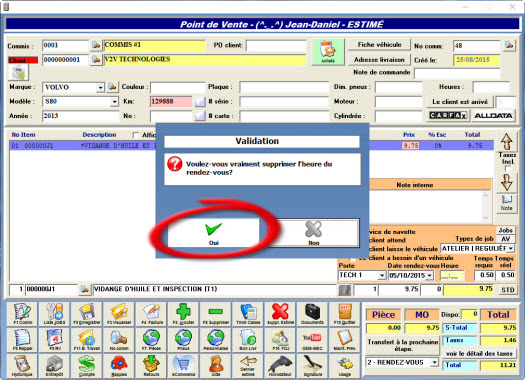Screen dimensions: 525x380
Task: Open F9 RV calendar icon
Action: (x=54, y=340)
